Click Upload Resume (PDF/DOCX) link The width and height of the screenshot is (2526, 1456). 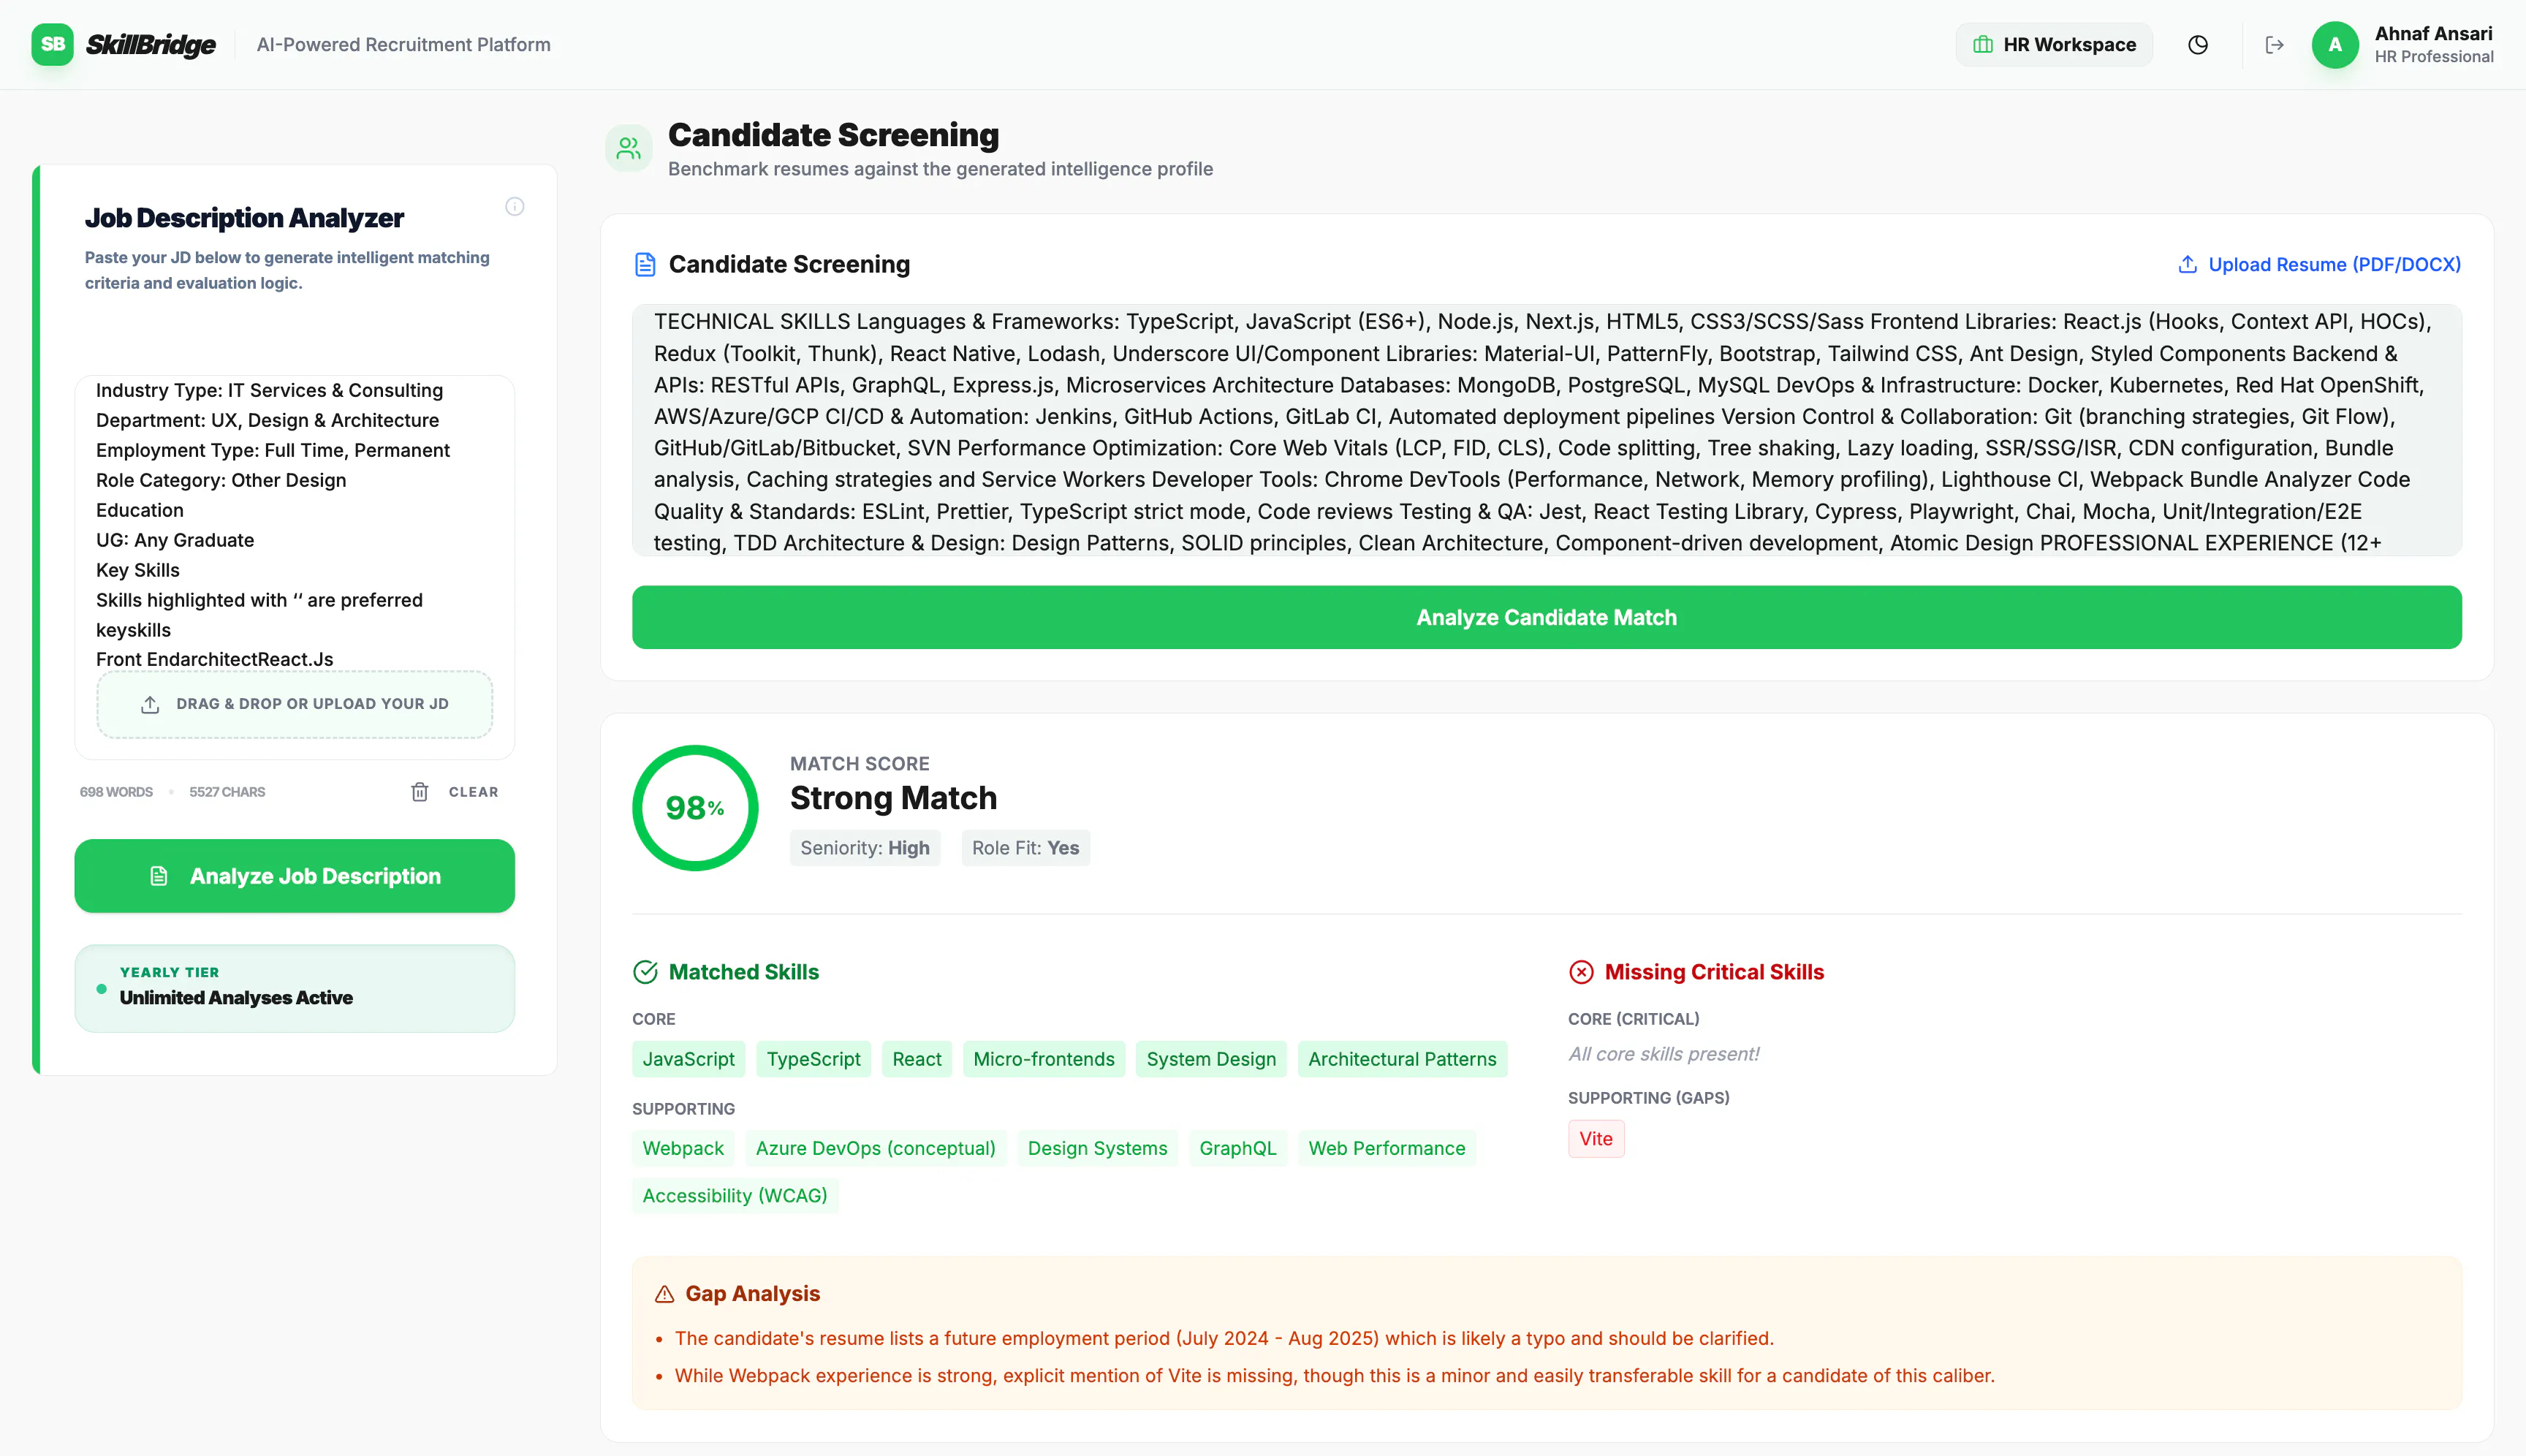tap(2319, 264)
